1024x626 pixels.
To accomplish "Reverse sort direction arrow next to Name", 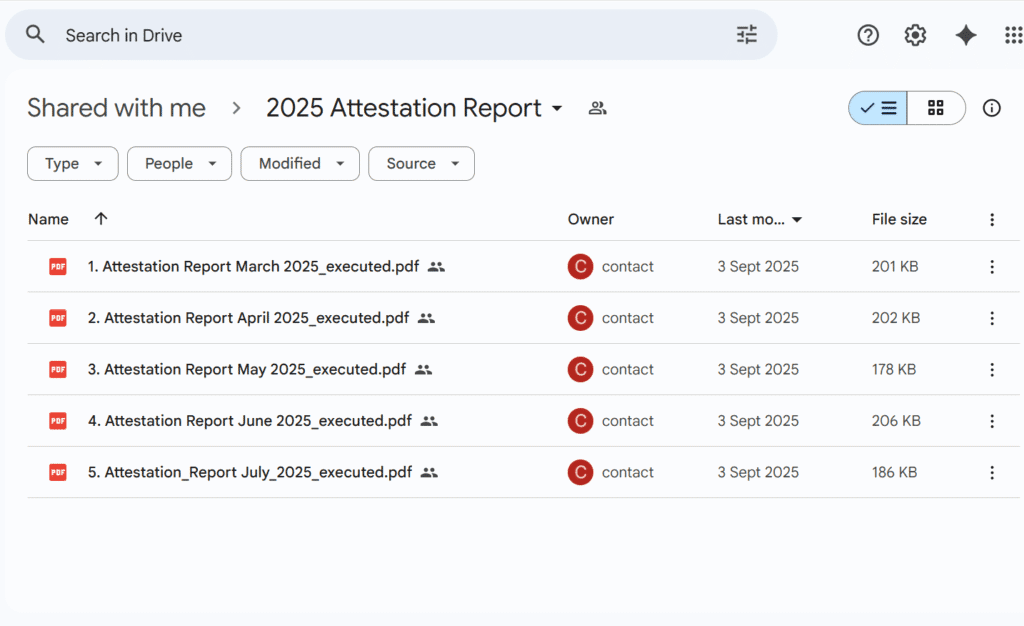I will point(100,219).
